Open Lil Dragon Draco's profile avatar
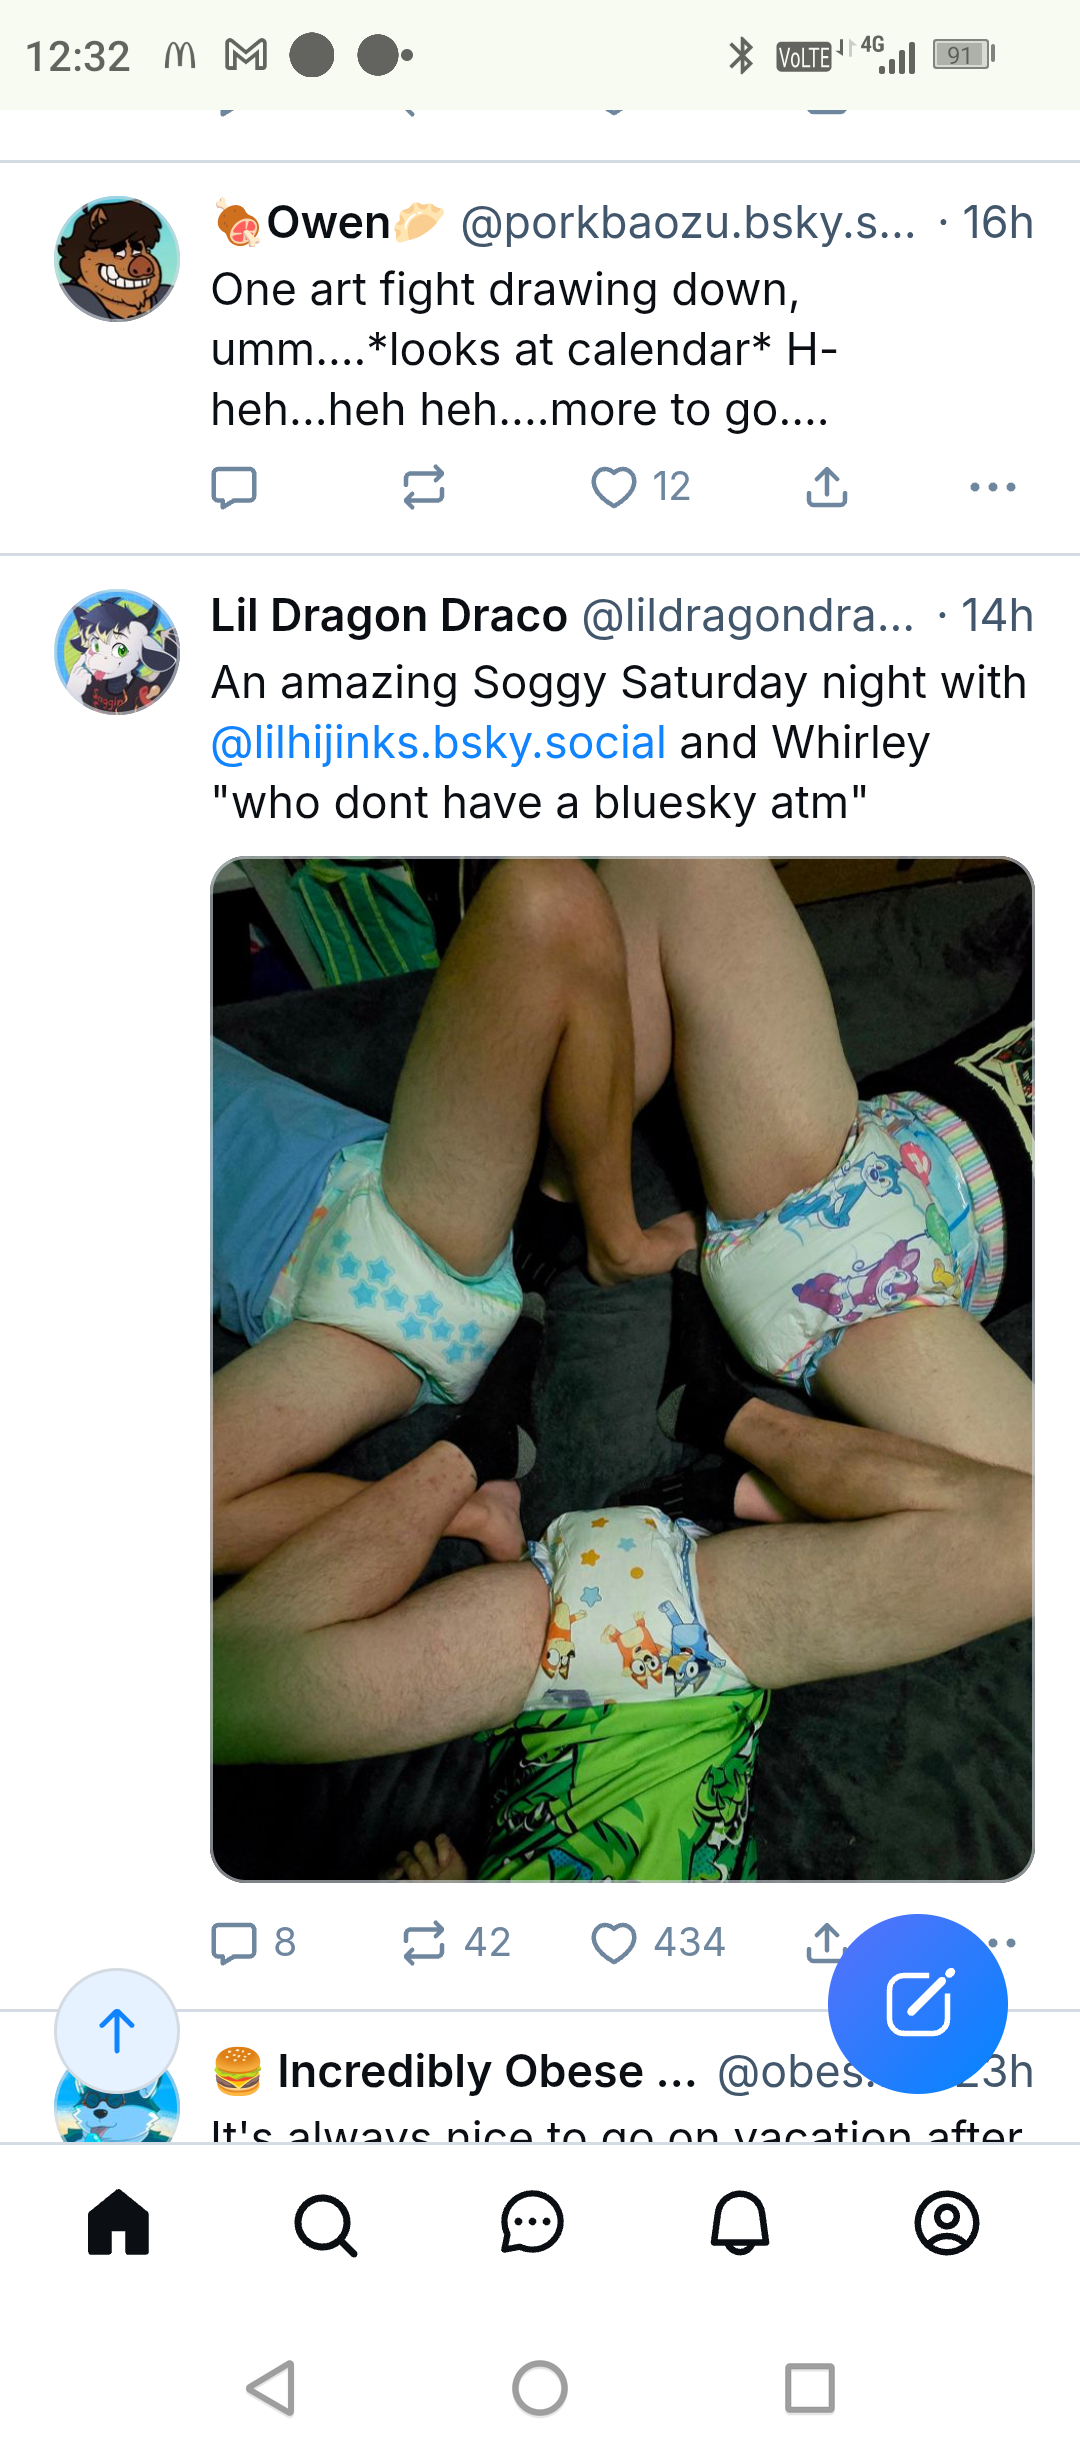Image resolution: width=1080 pixels, height=2460 pixels. [x=117, y=652]
